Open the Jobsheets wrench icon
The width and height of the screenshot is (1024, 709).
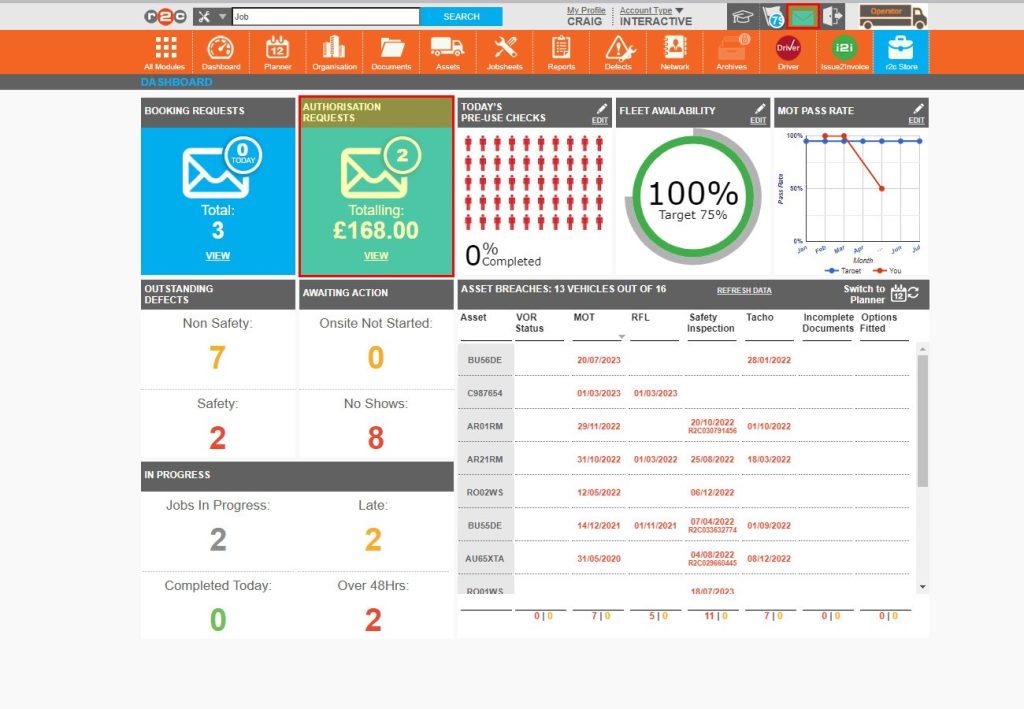pos(504,48)
